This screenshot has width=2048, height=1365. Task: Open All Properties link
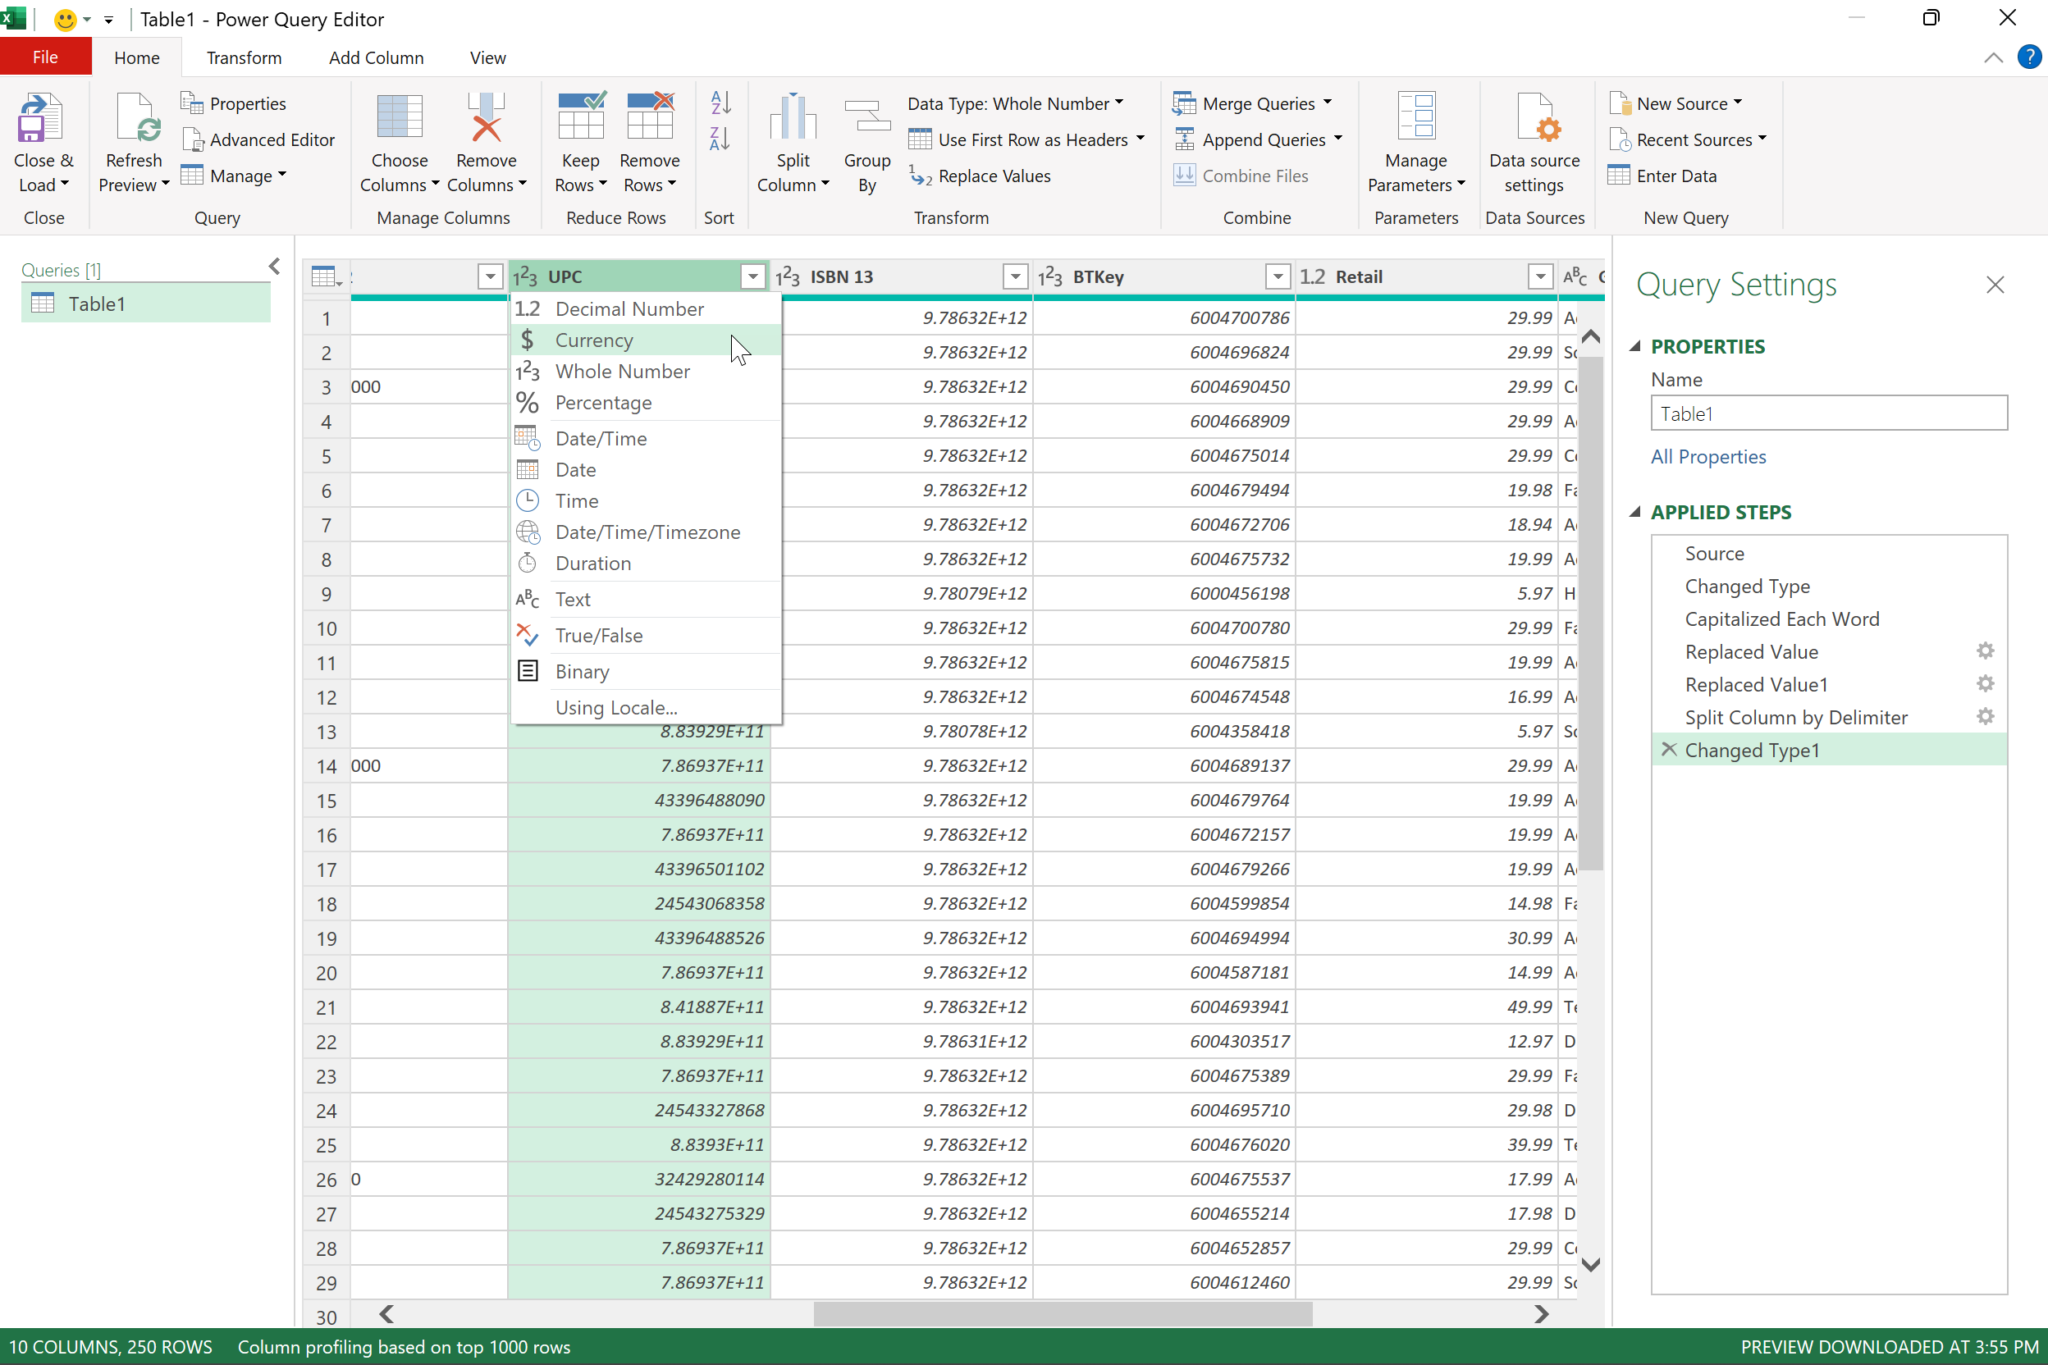click(x=1707, y=456)
